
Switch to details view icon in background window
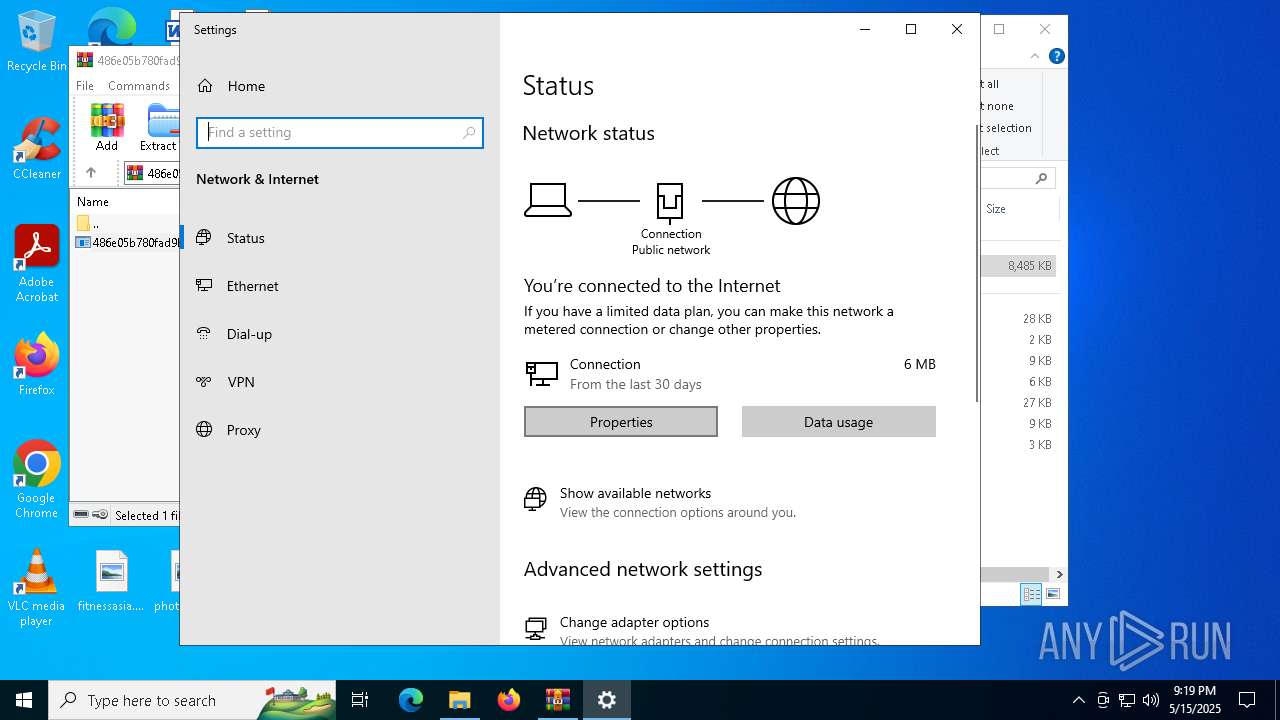pos(1031,594)
